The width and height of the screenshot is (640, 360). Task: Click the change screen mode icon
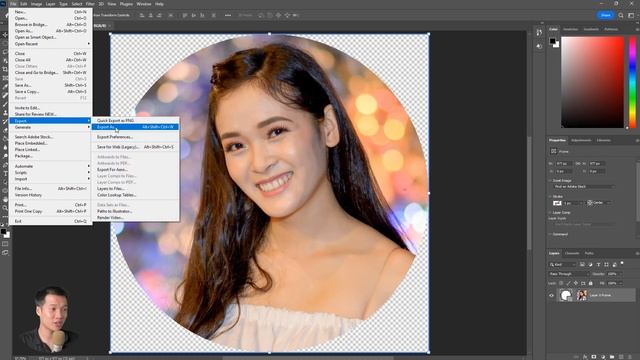pos(5,253)
